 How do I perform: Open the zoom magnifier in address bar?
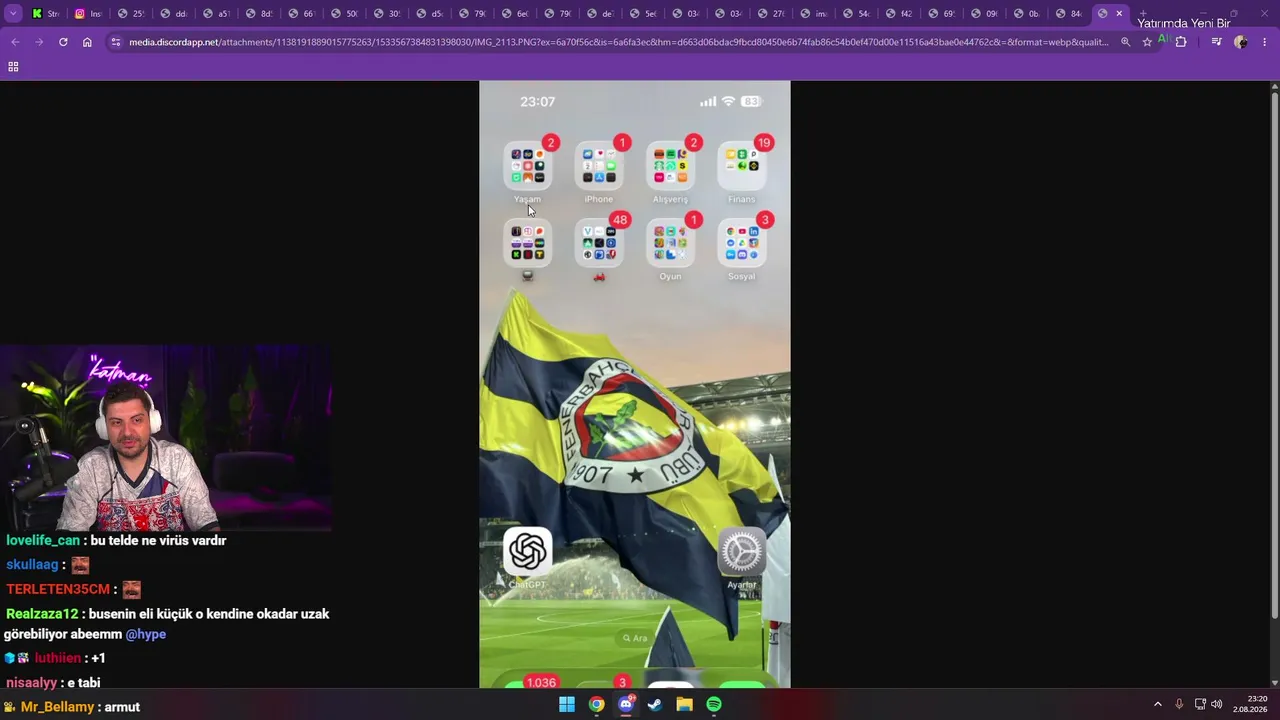click(1126, 42)
